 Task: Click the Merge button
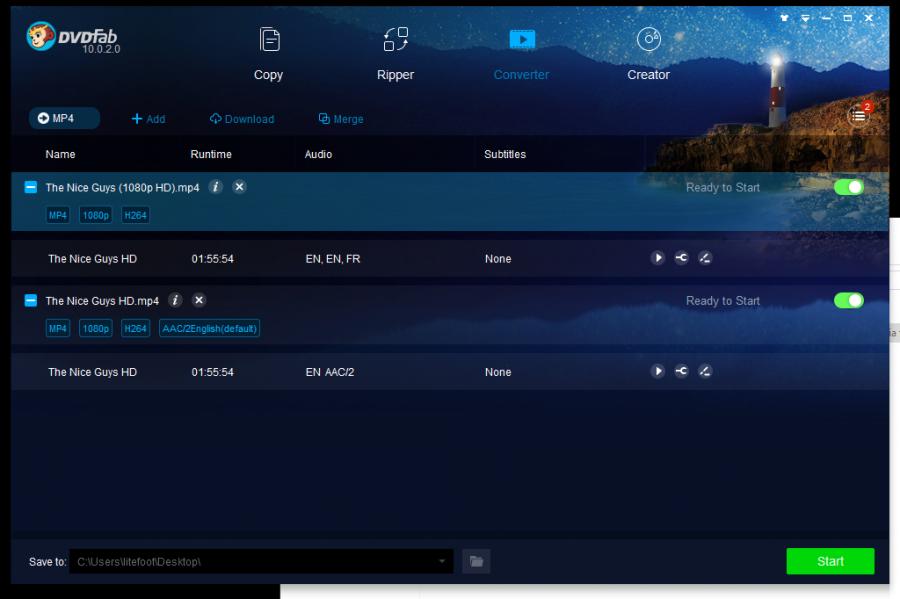point(341,119)
